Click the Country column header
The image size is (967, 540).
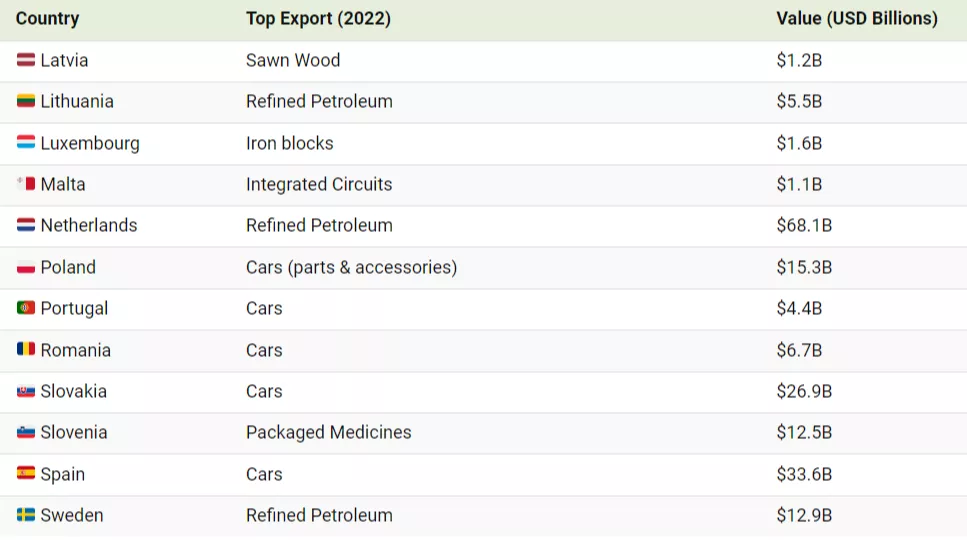click(47, 19)
